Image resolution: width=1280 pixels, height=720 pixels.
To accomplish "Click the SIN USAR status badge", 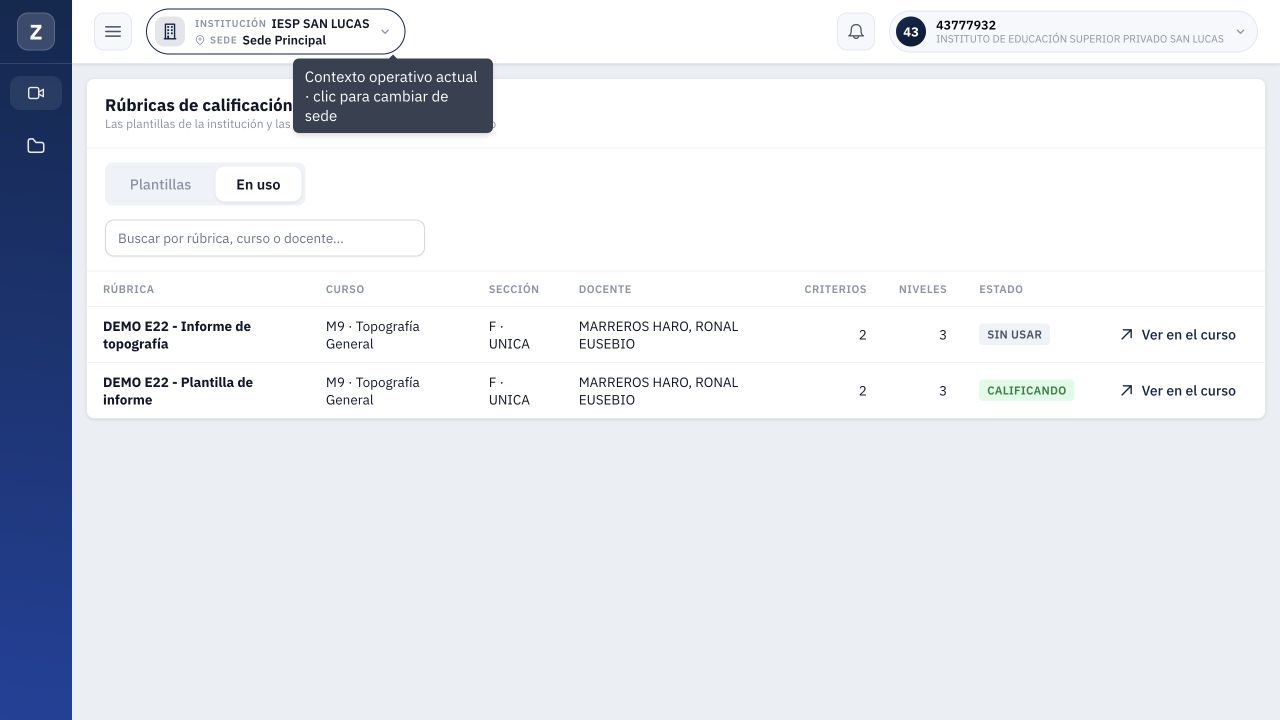I will pyautogui.click(x=1014, y=335).
